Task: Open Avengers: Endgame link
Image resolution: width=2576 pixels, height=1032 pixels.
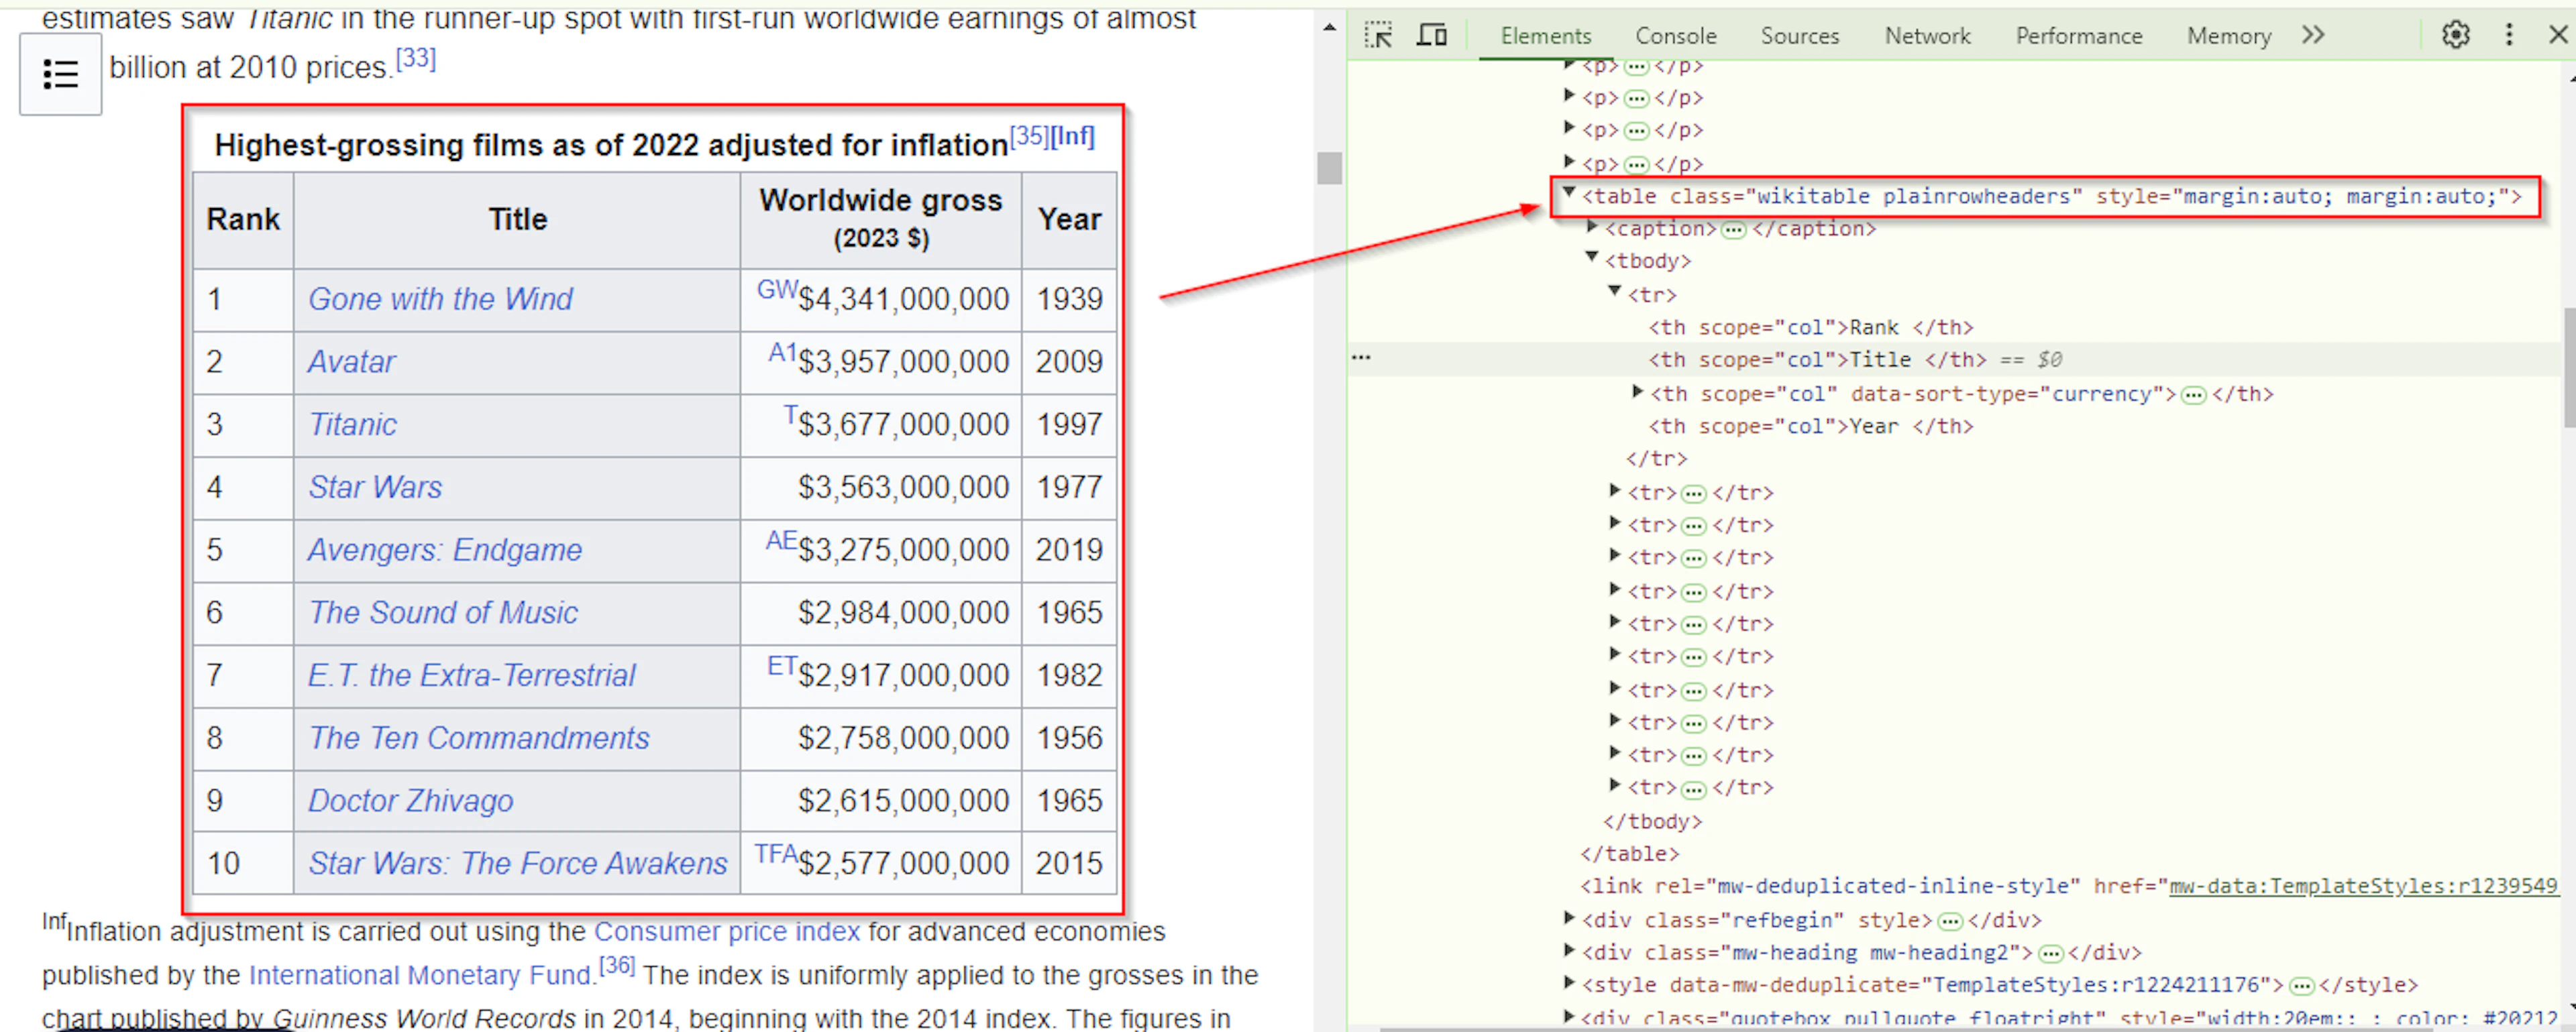Action: click(445, 550)
